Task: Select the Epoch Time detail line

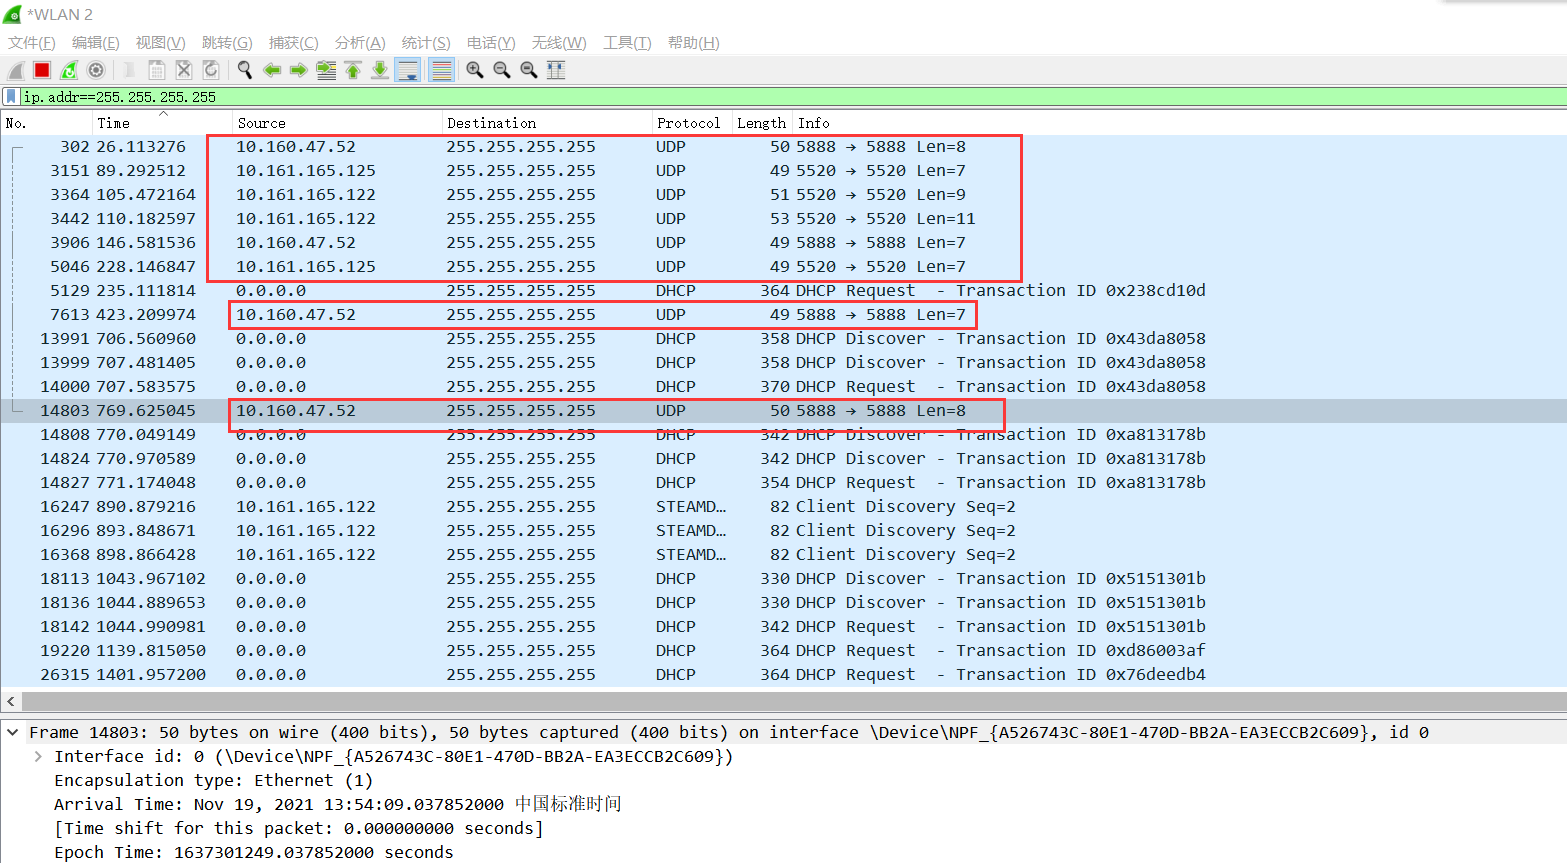Action: [254, 852]
